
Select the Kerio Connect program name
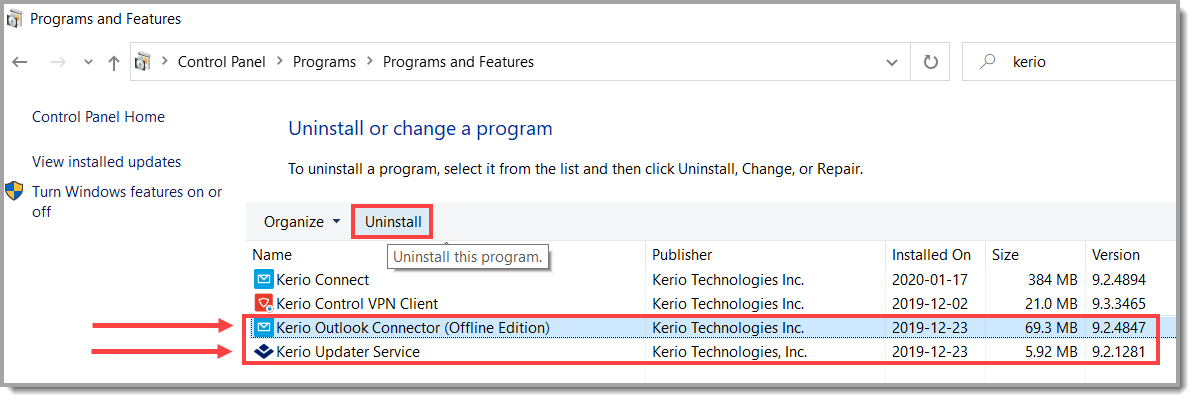click(x=322, y=280)
